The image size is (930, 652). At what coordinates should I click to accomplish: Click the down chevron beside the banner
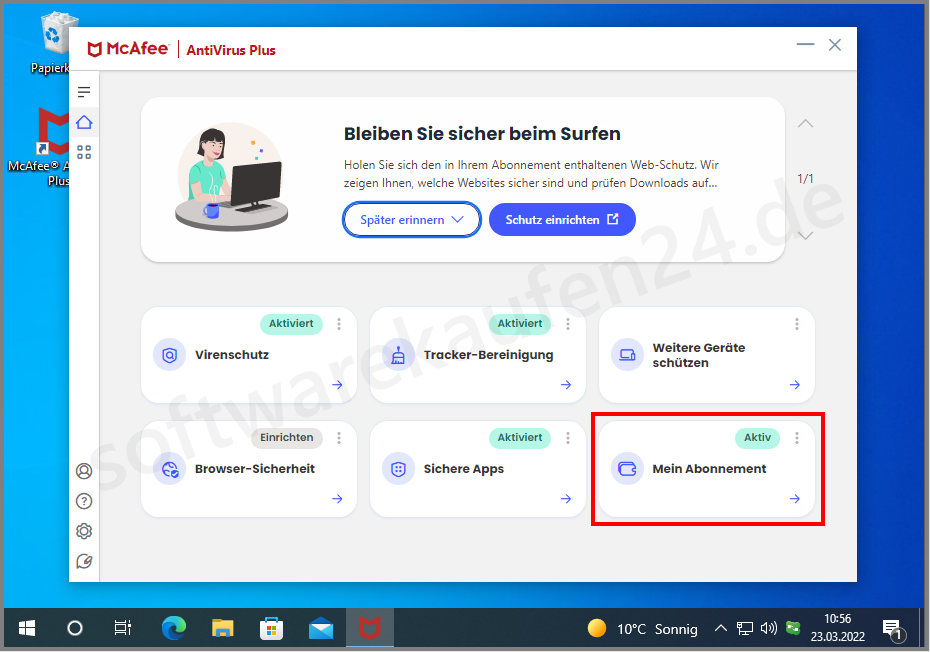point(805,235)
